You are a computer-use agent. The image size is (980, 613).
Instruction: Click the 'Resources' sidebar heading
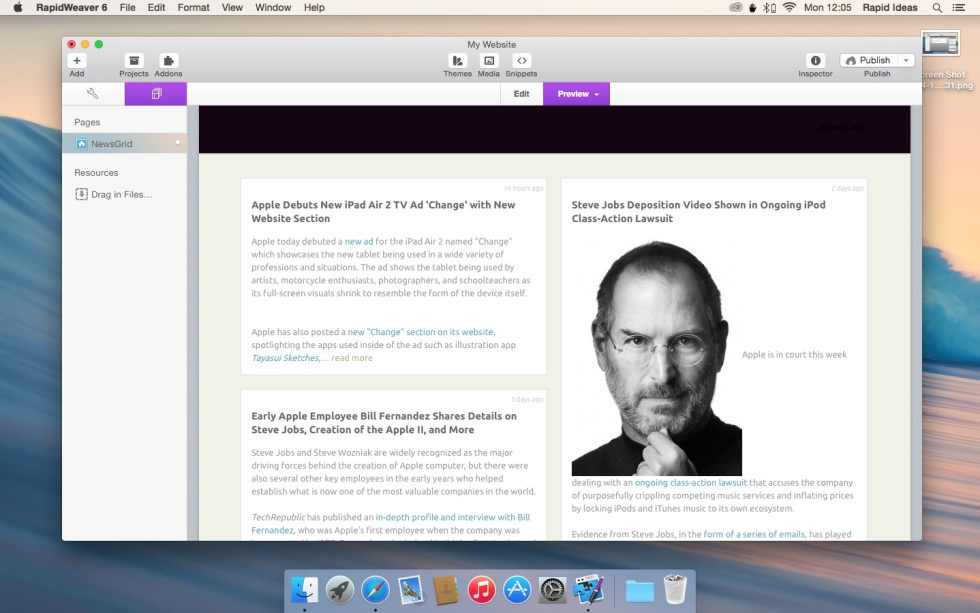pyautogui.click(x=96, y=172)
